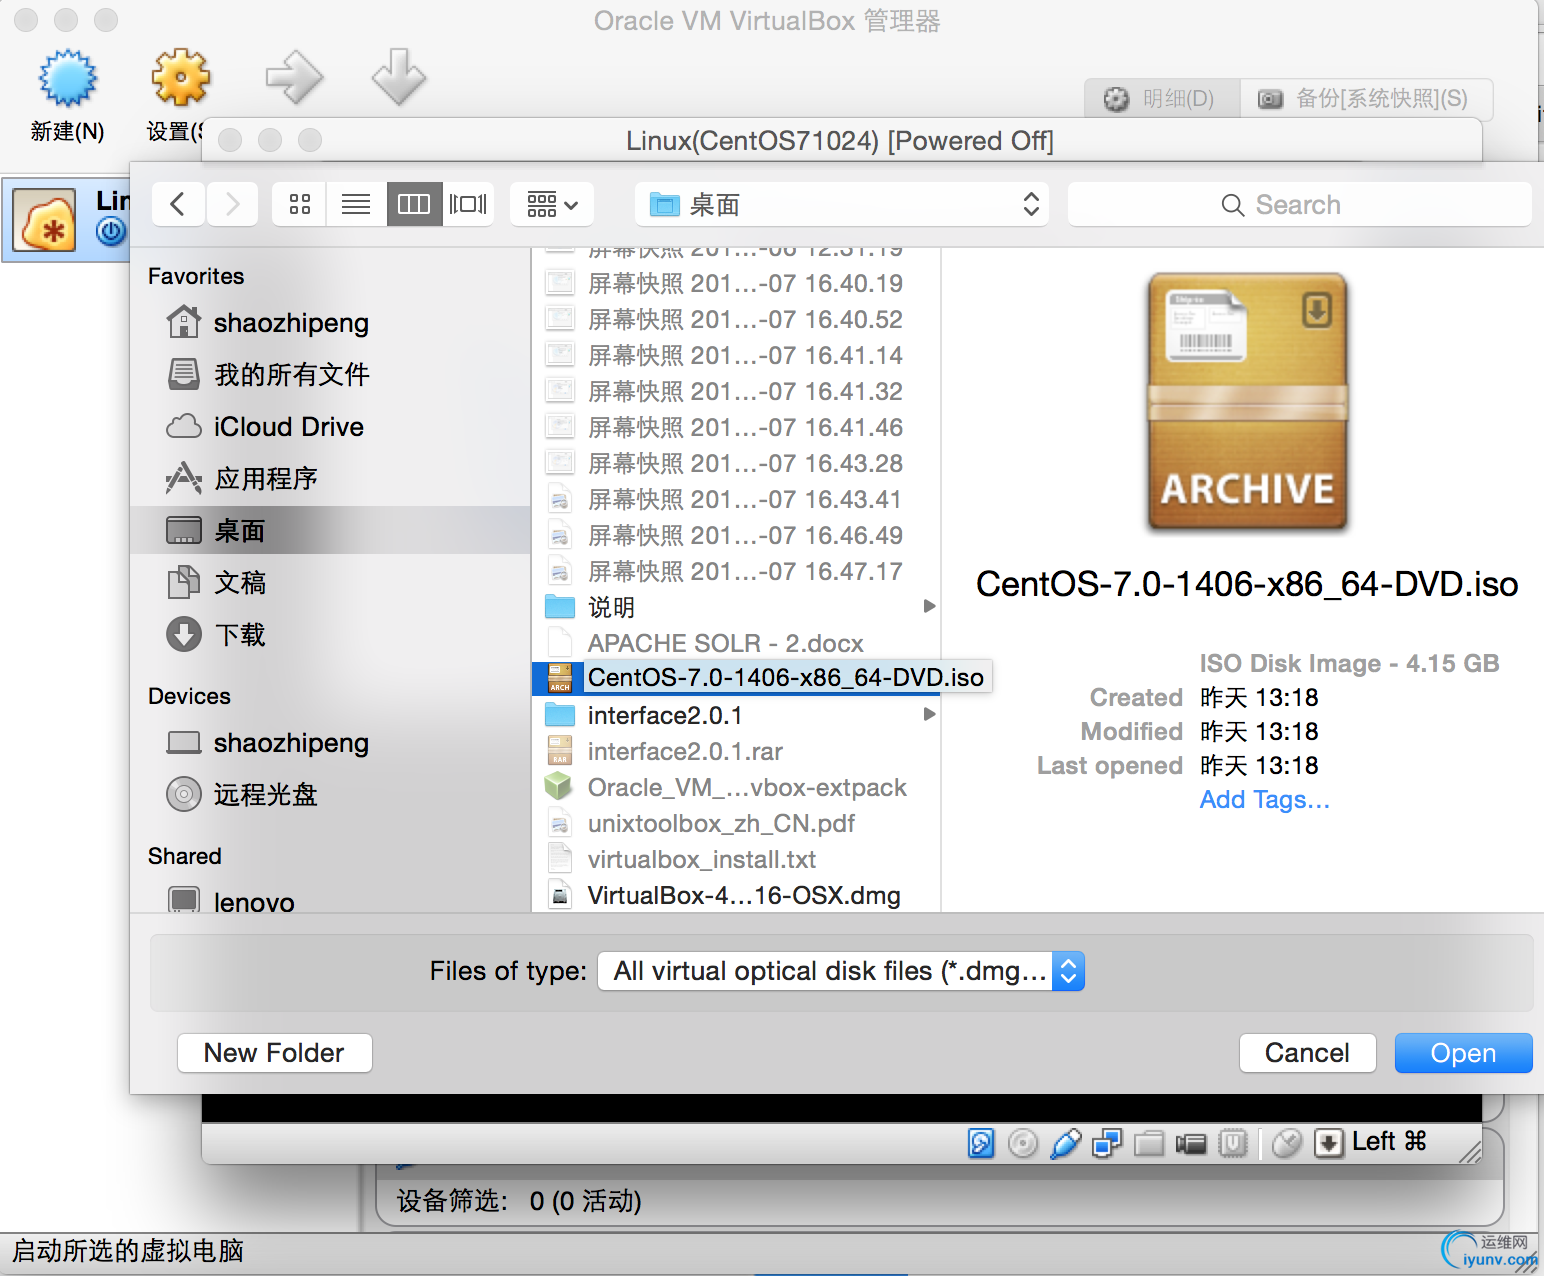Click mouse integration icon in VM status bar
This screenshot has height=1276, width=1544.
pyautogui.click(x=1287, y=1142)
